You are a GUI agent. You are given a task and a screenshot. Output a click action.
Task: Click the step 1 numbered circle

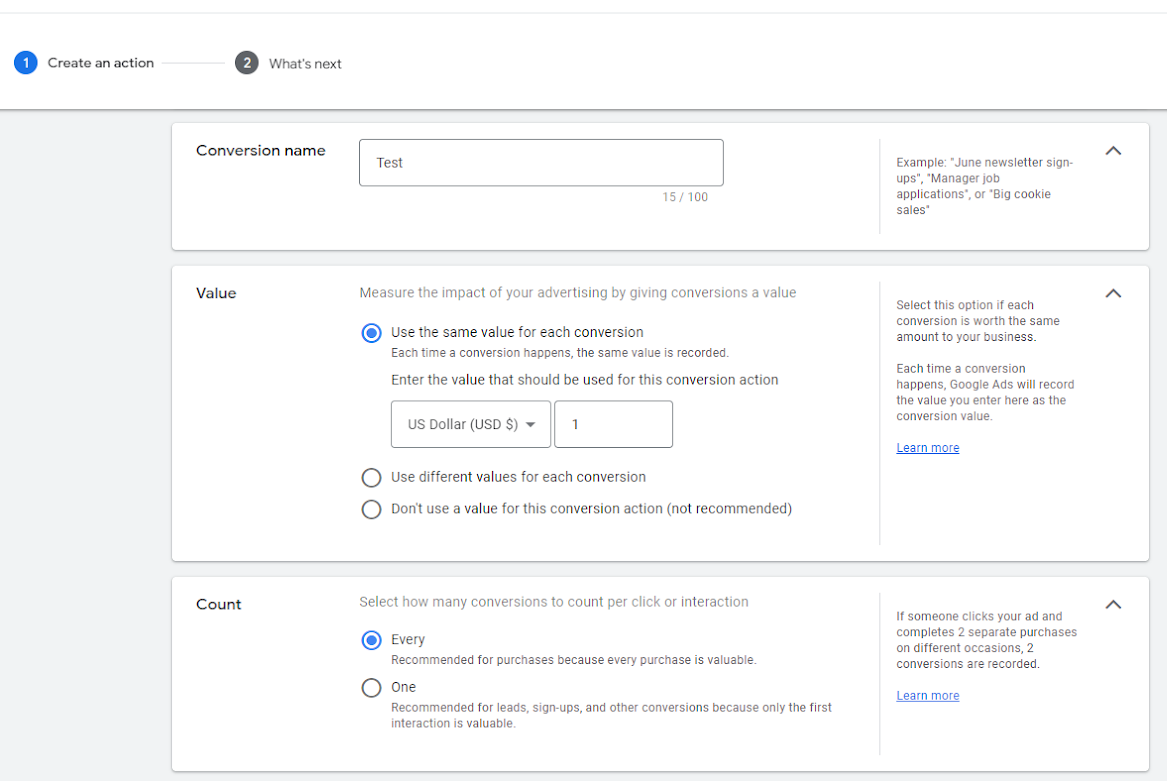pos(26,63)
